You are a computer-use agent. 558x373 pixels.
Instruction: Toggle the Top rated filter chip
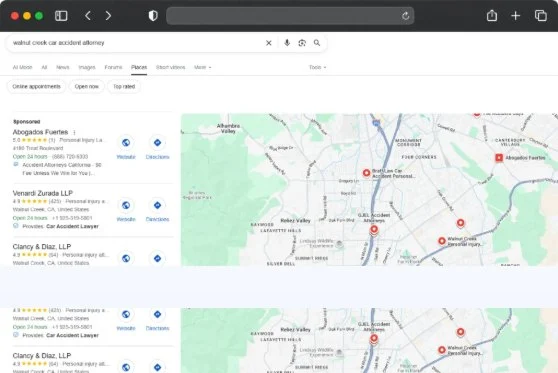coord(124,86)
